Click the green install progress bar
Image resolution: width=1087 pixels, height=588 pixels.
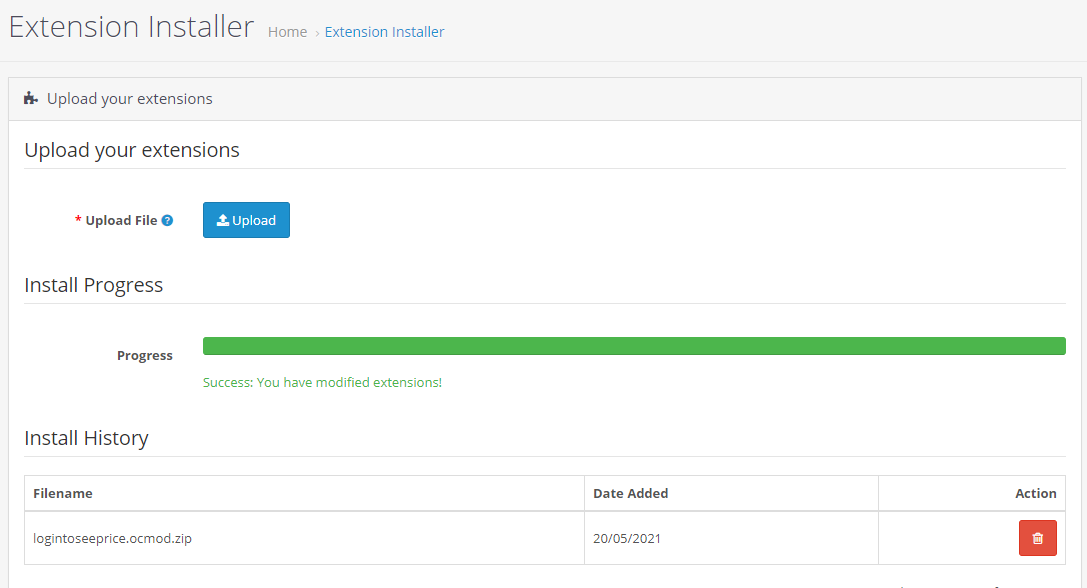634,345
